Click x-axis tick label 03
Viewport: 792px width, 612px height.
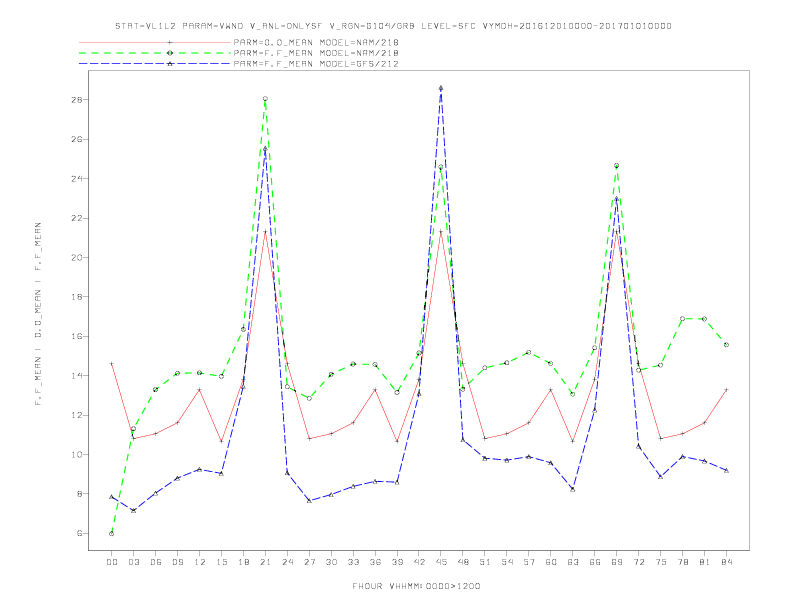[134, 562]
